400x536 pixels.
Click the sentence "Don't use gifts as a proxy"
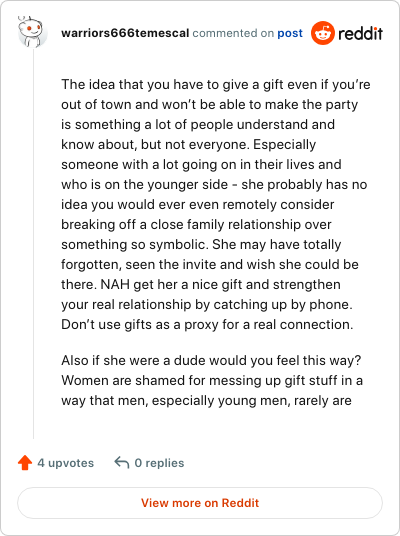(x=207, y=324)
